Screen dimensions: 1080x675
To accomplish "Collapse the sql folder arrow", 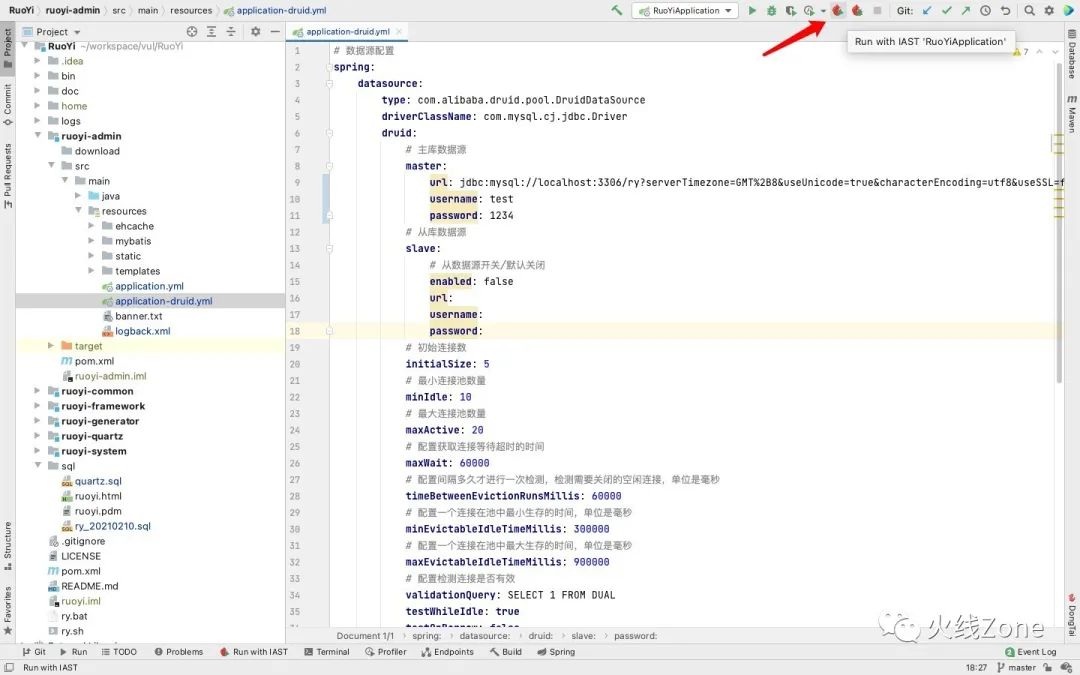I will pyautogui.click(x=38, y=466).
